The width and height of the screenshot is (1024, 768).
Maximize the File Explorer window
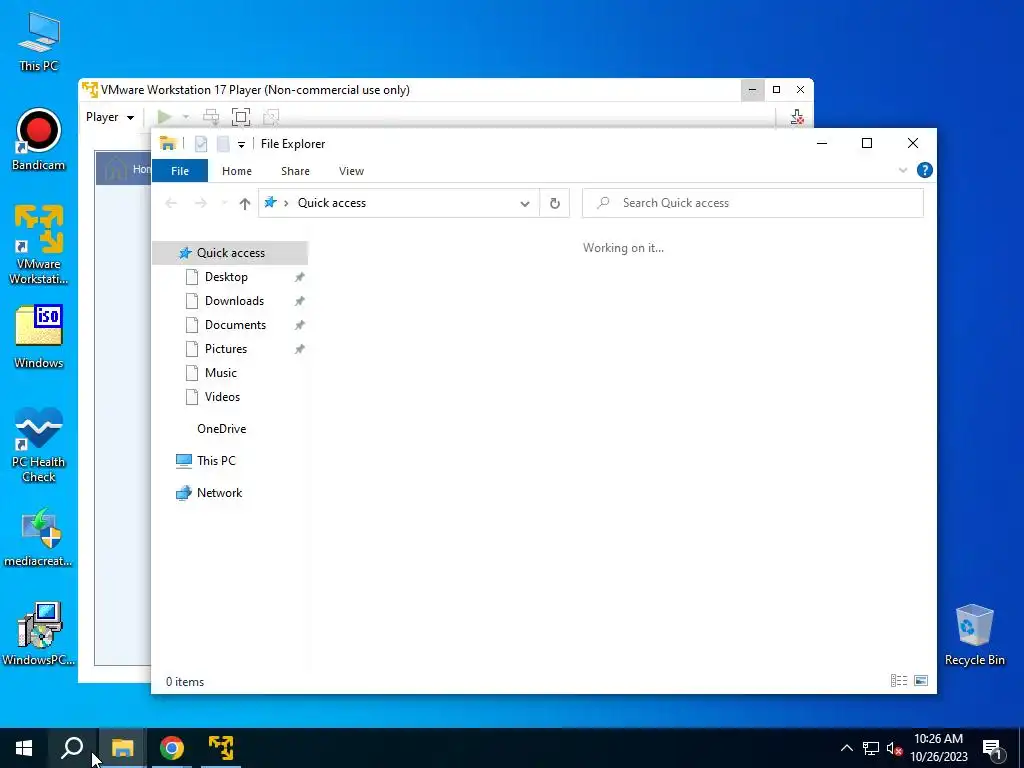[867, 144]
